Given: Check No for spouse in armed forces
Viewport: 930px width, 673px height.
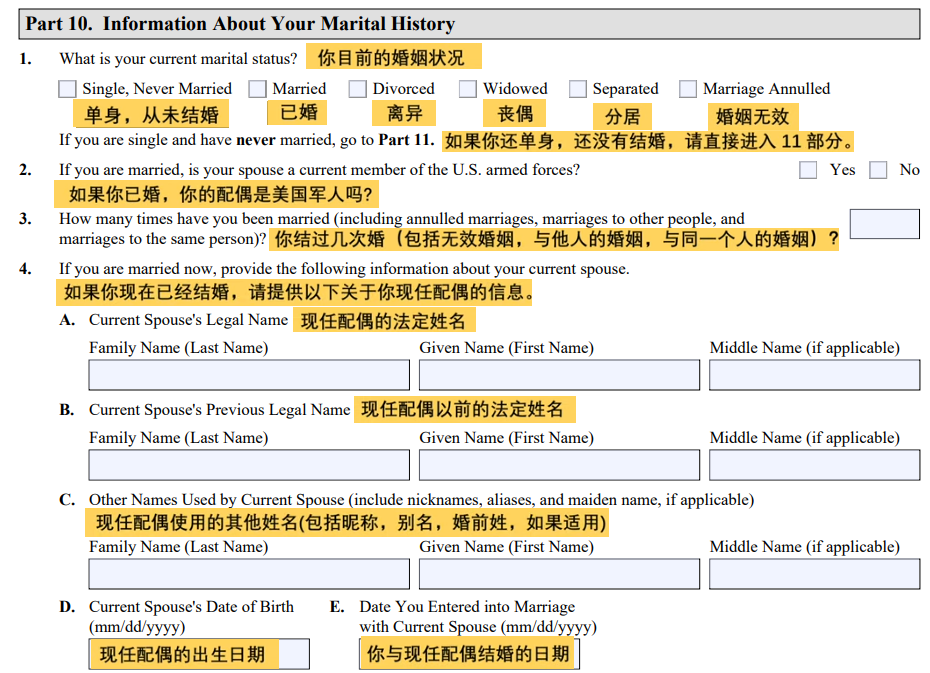Looking at the screenshot, I should [x=878, y=170].
